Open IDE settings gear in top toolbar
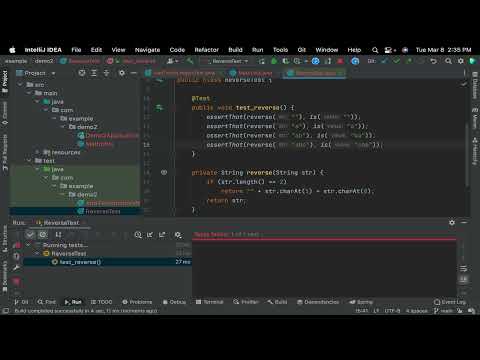This screenshot has width=480, height=360. click(x=461, y=61)
